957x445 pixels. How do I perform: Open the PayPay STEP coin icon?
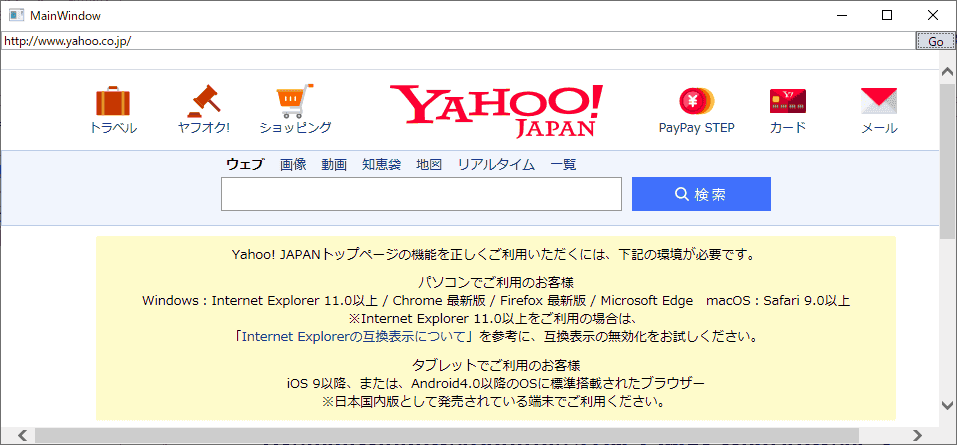(x=696, y=101)
